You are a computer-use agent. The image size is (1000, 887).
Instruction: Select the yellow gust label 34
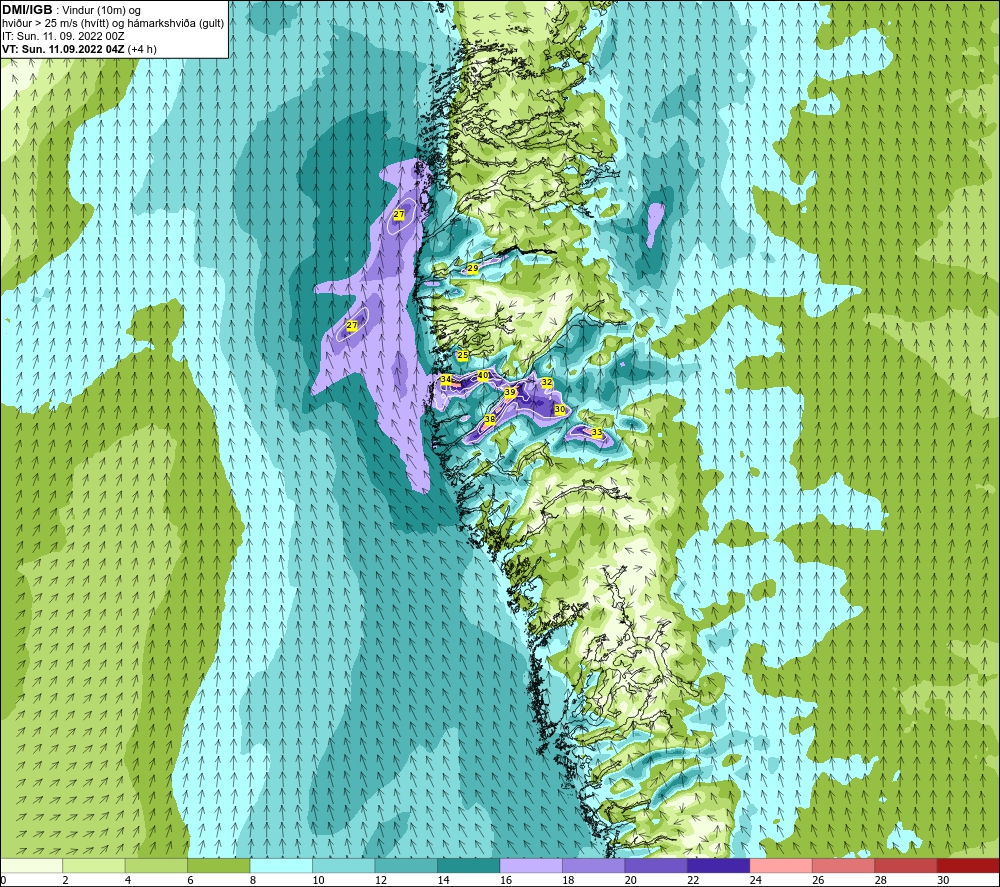tap(446, 379)
